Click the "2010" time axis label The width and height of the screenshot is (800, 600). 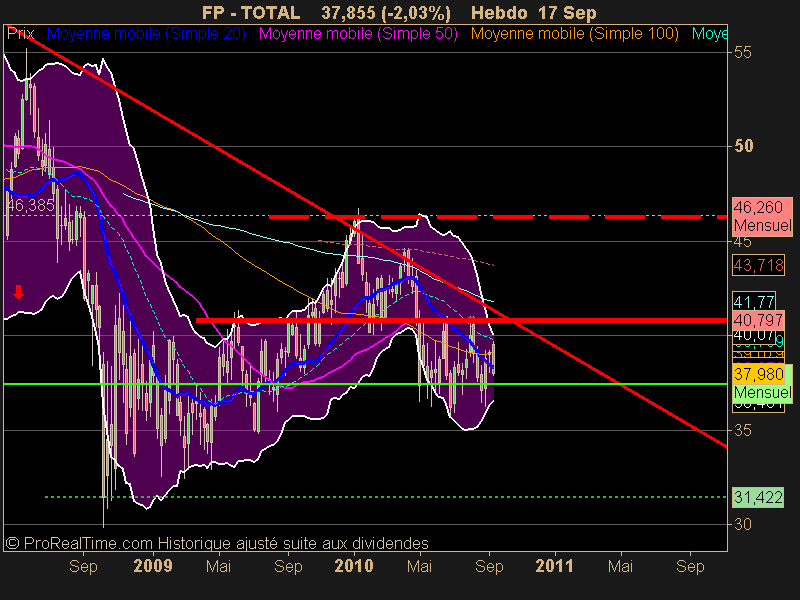coord(354,566)
